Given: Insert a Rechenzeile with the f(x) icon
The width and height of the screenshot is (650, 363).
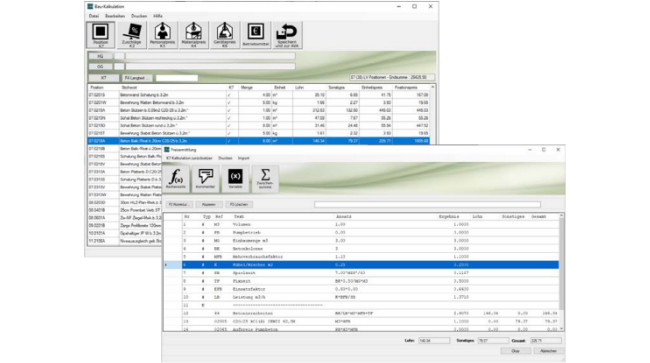Looking at the screenshot, I should click(x=176, y=179).
